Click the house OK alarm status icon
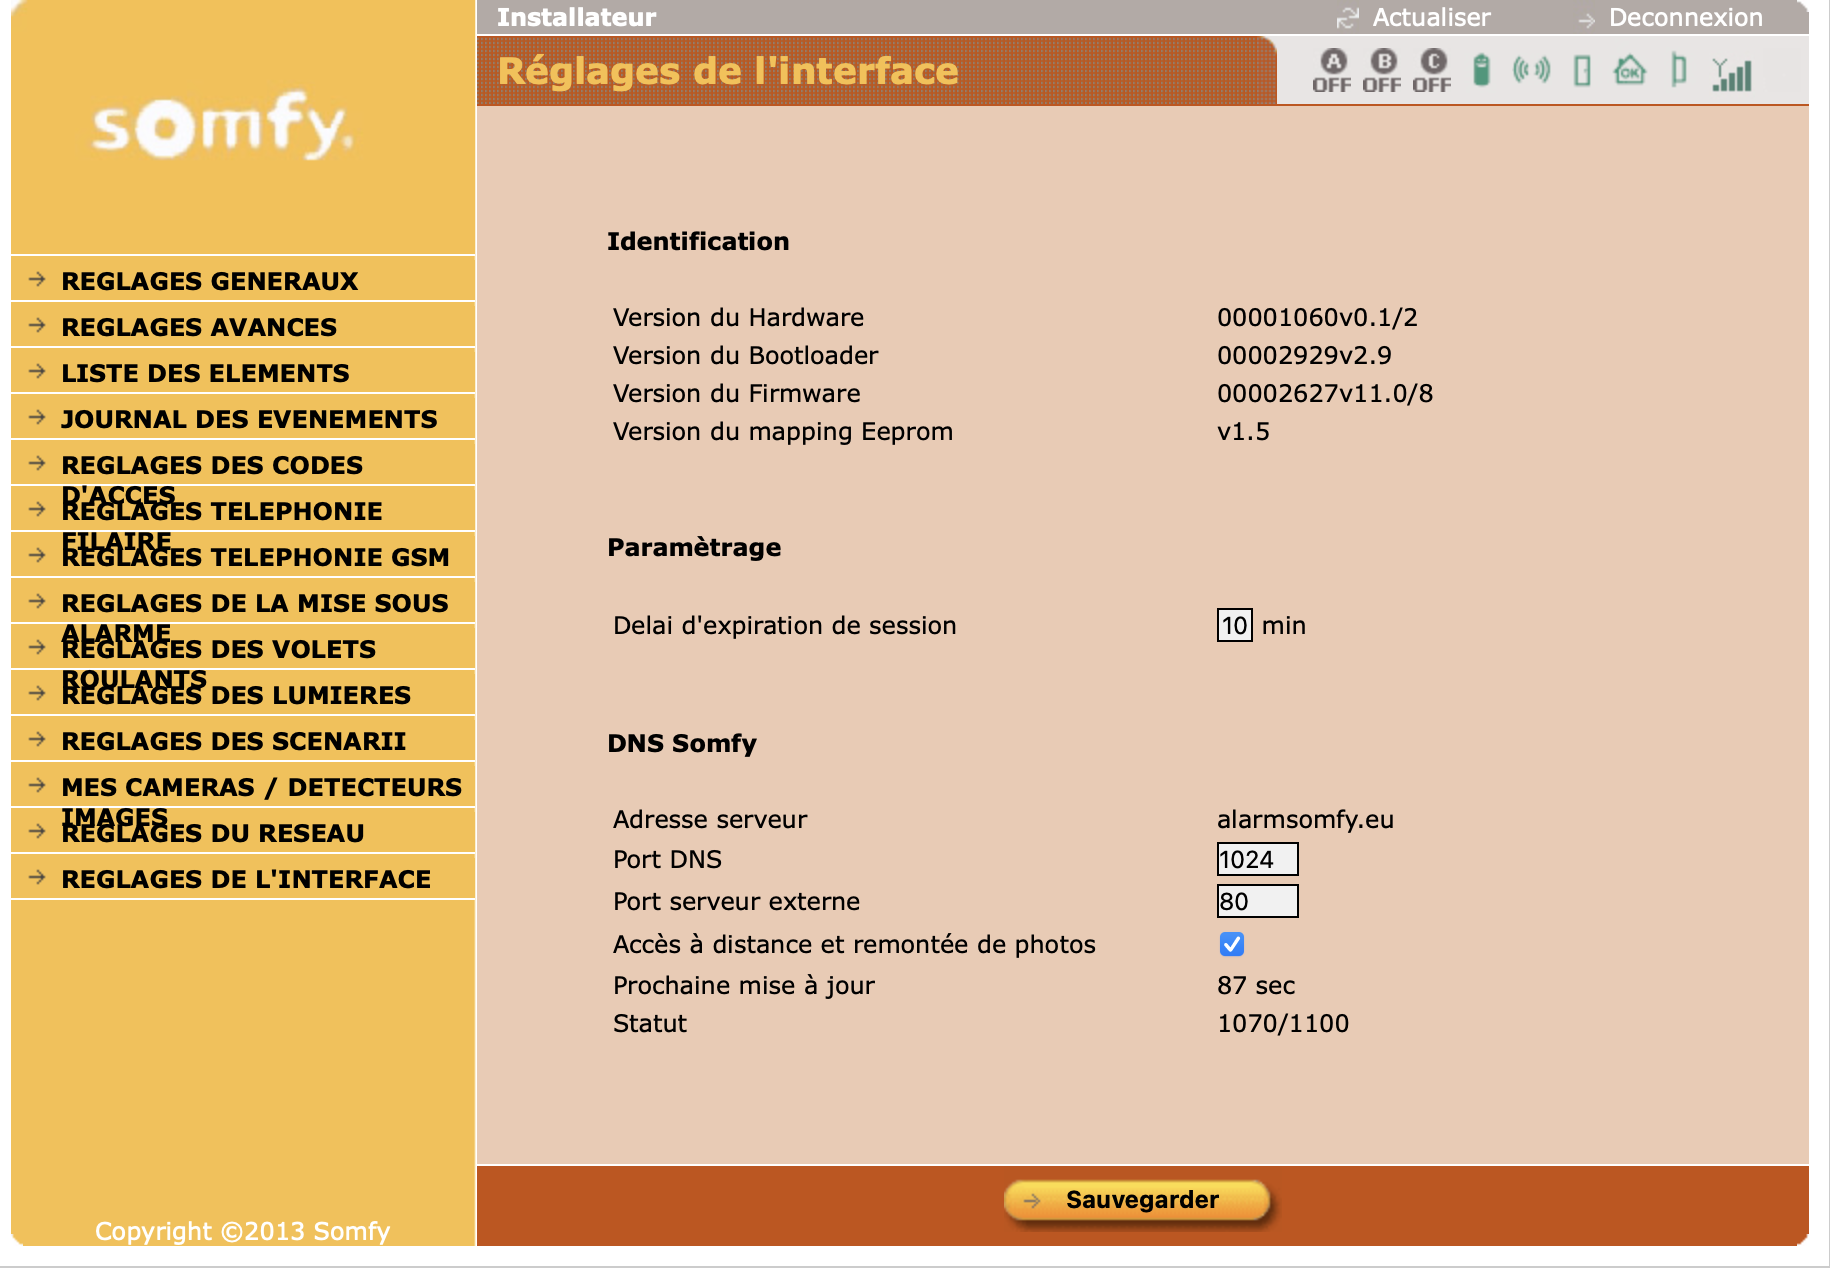 coord(1630,70)
